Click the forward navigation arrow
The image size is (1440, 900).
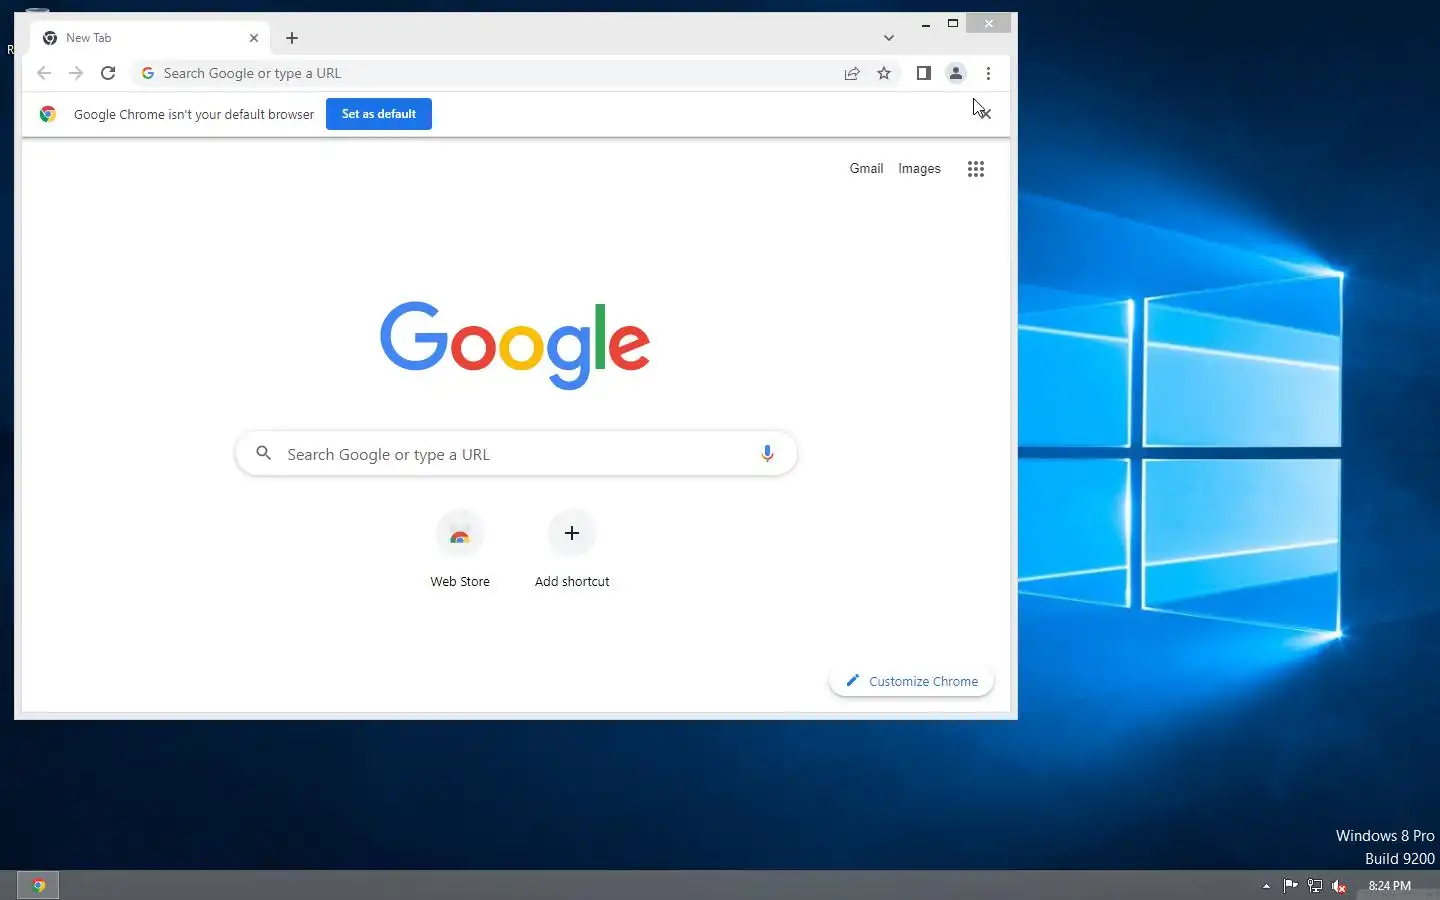[x=76, y=73]
